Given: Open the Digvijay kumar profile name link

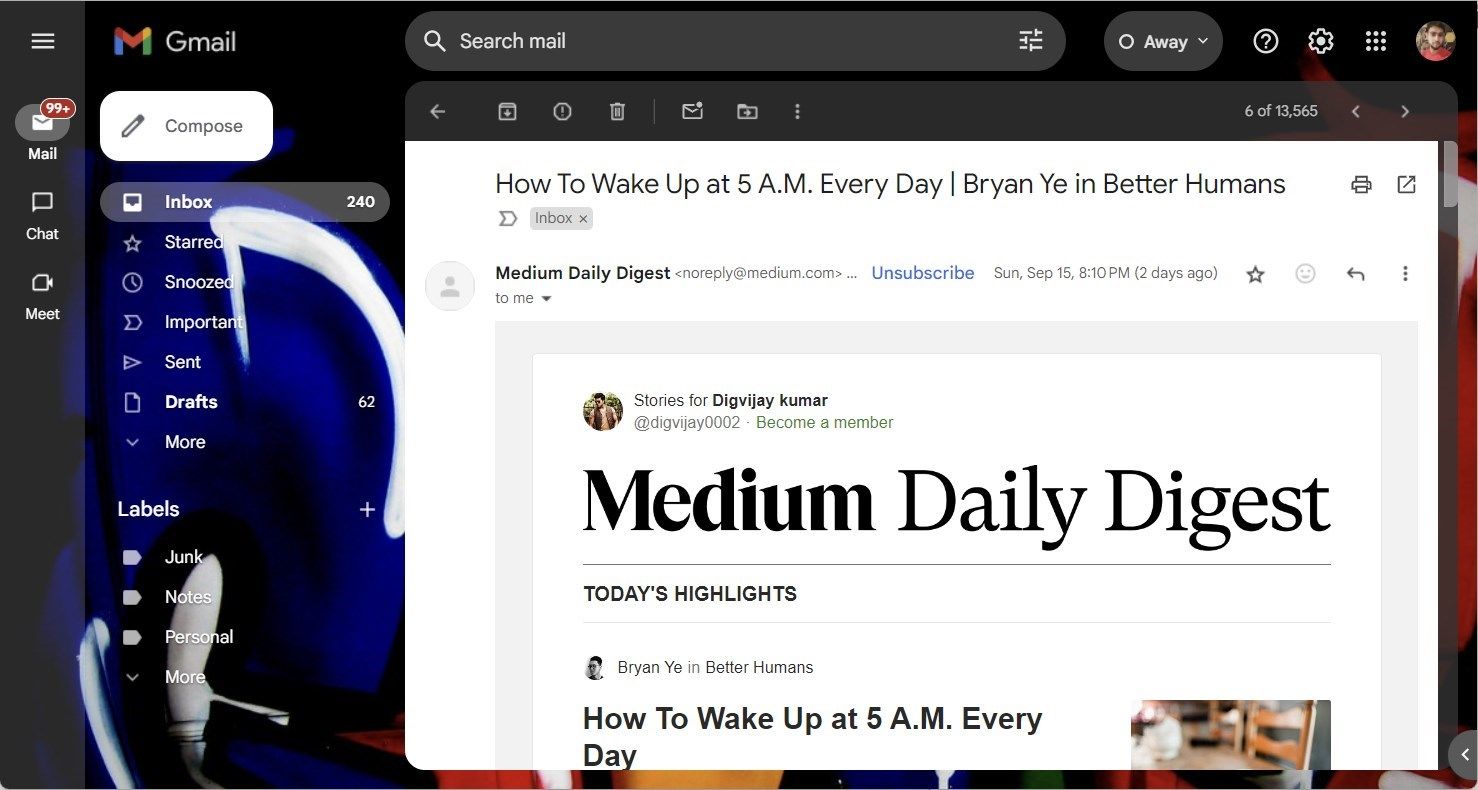Looking at the screenshot, I should click(x=770, y=401).
